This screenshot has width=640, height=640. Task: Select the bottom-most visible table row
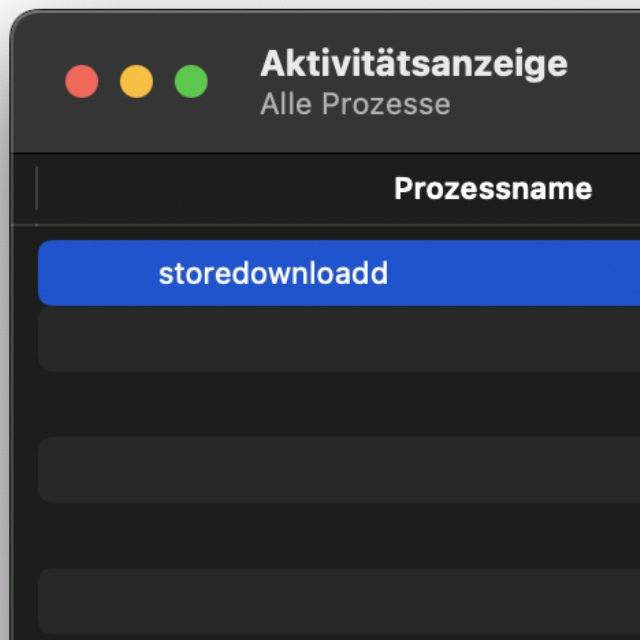point(338,601)
